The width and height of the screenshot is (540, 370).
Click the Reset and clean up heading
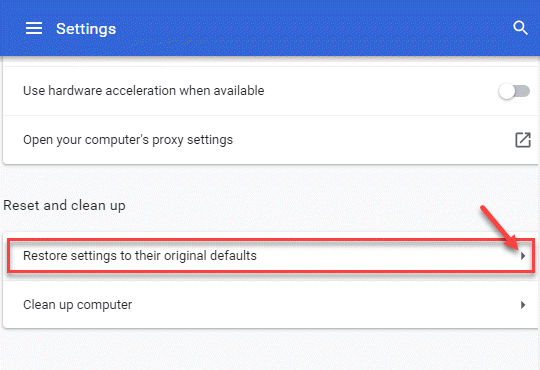pyautogui.click(x=64, y=206)
